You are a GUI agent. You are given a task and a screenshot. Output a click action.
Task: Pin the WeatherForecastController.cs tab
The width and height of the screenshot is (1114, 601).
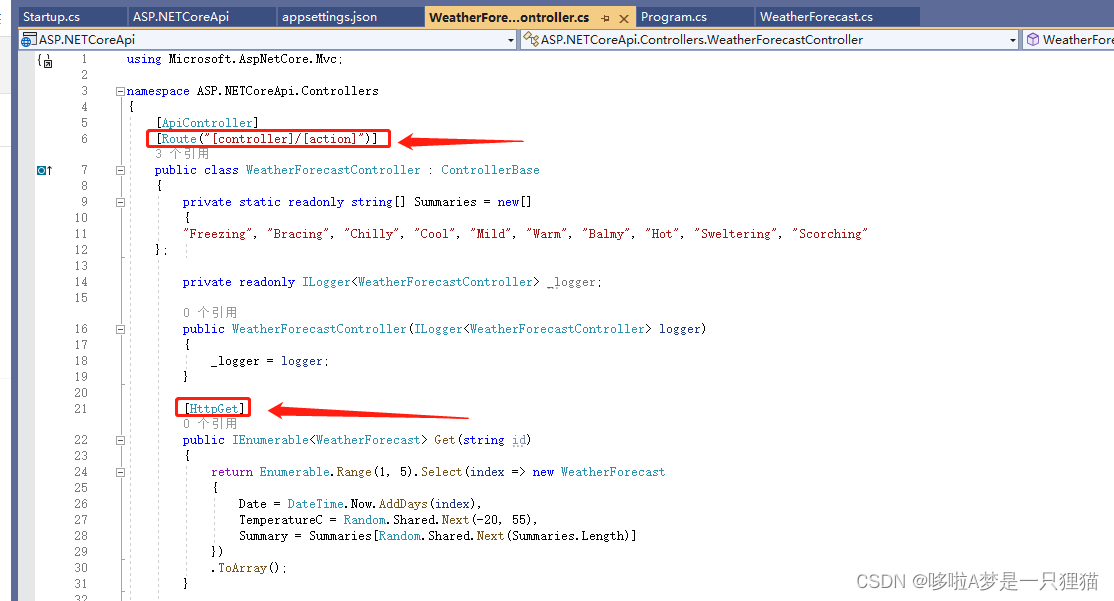tap(605, 18)
